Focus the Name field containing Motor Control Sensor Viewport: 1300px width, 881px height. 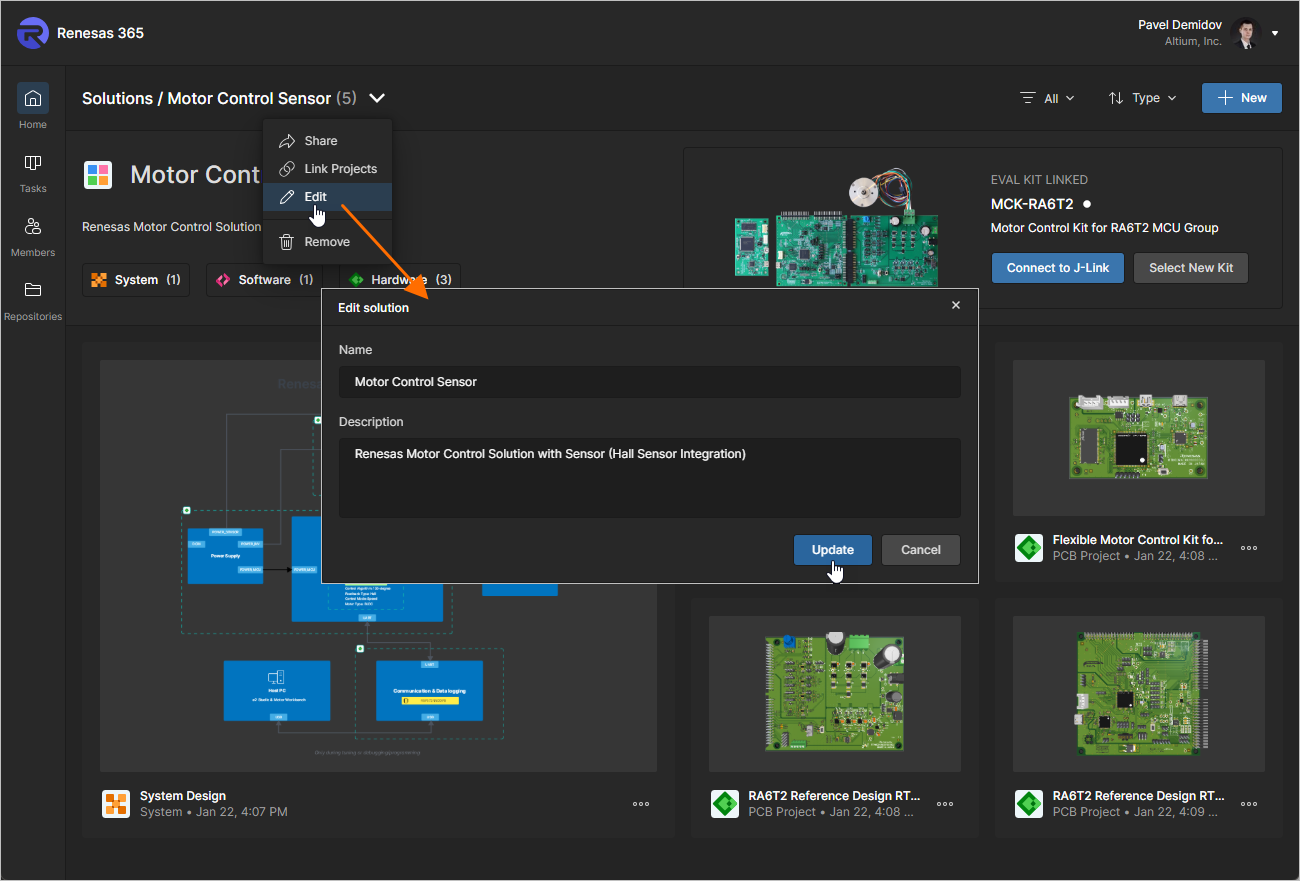tap(650, 382)
